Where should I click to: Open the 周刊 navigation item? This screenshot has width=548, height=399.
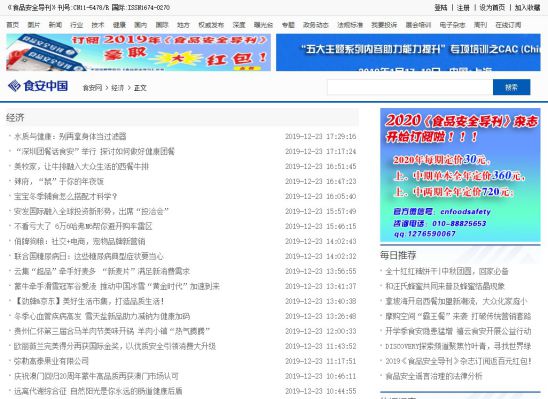[x=480, y=25]
